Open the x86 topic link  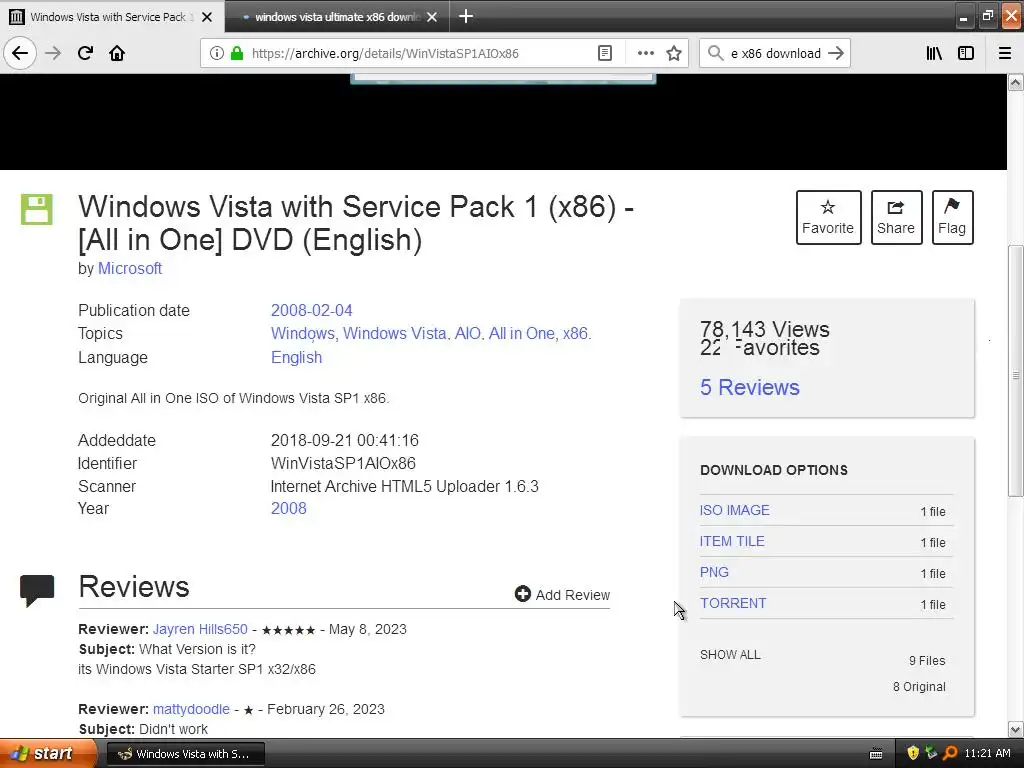tap(575, 334)
